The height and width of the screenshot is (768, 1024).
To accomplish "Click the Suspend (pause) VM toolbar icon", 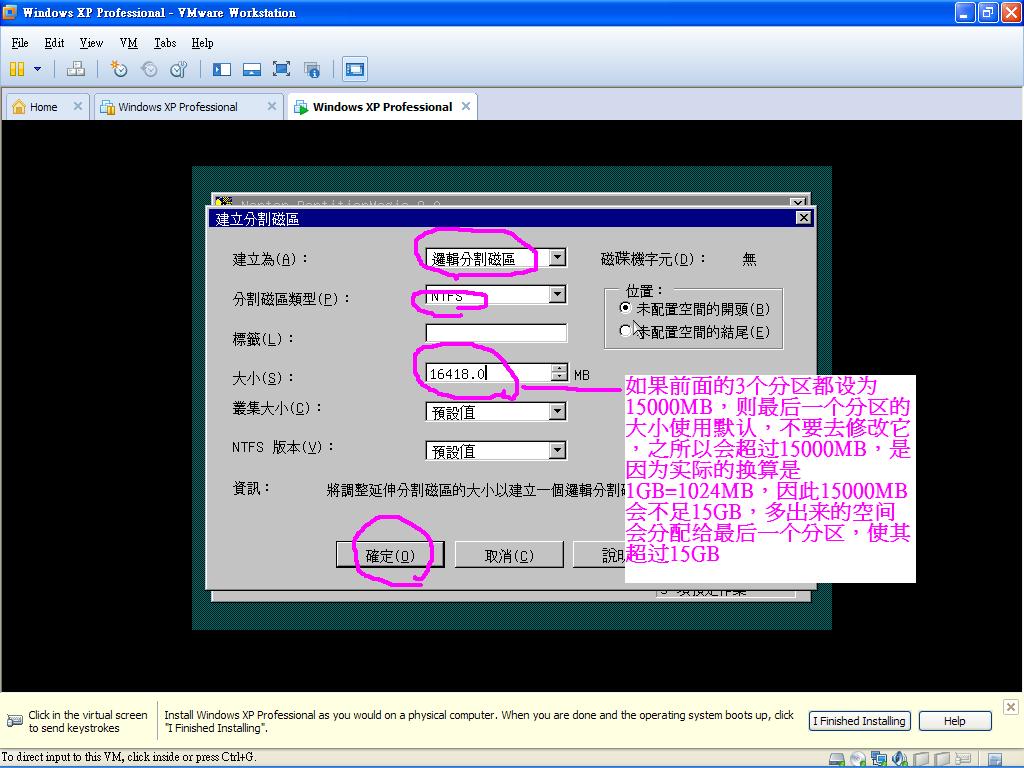I will click(17, 69).
